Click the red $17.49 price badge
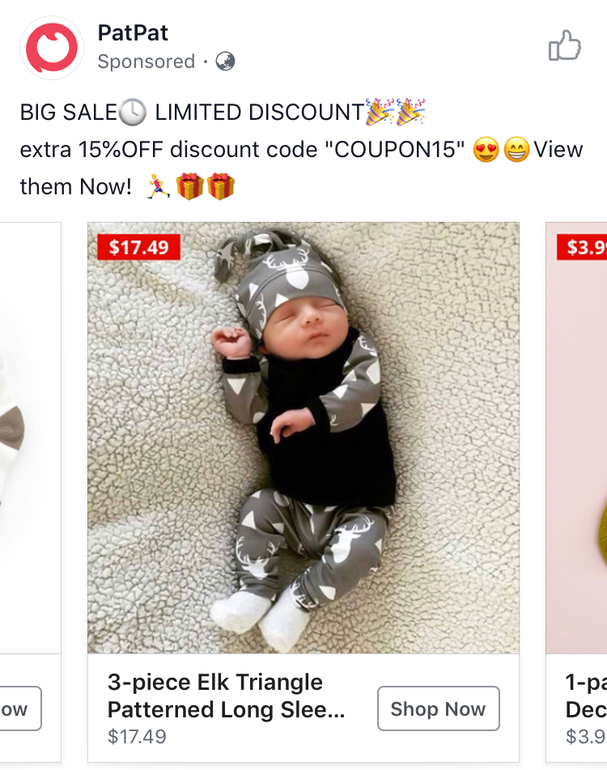The image size is (607, 770). tap(138, 246)
